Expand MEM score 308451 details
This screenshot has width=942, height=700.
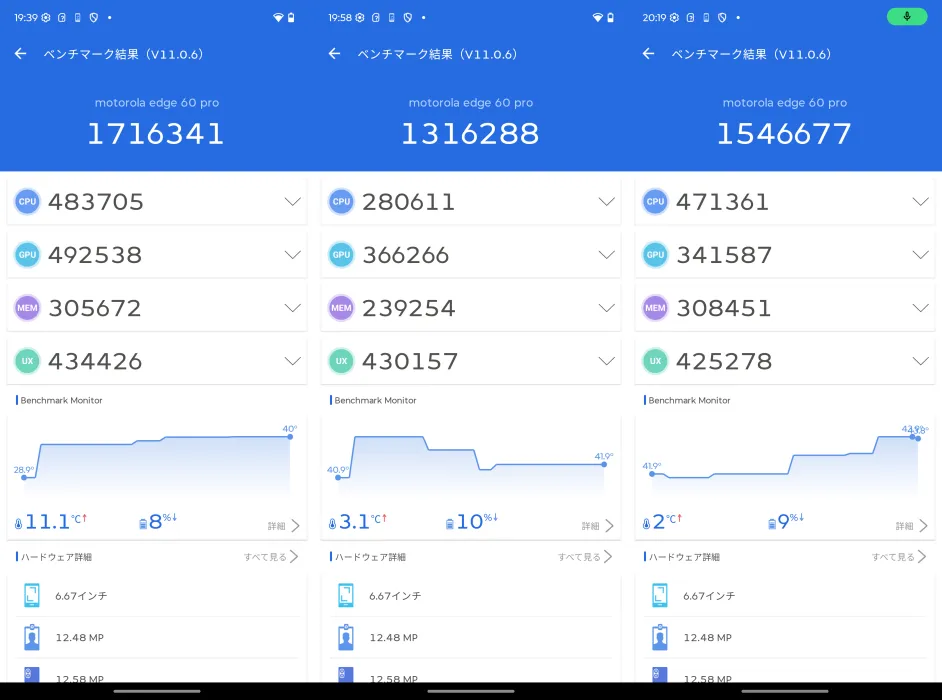[x=920, y=308]
